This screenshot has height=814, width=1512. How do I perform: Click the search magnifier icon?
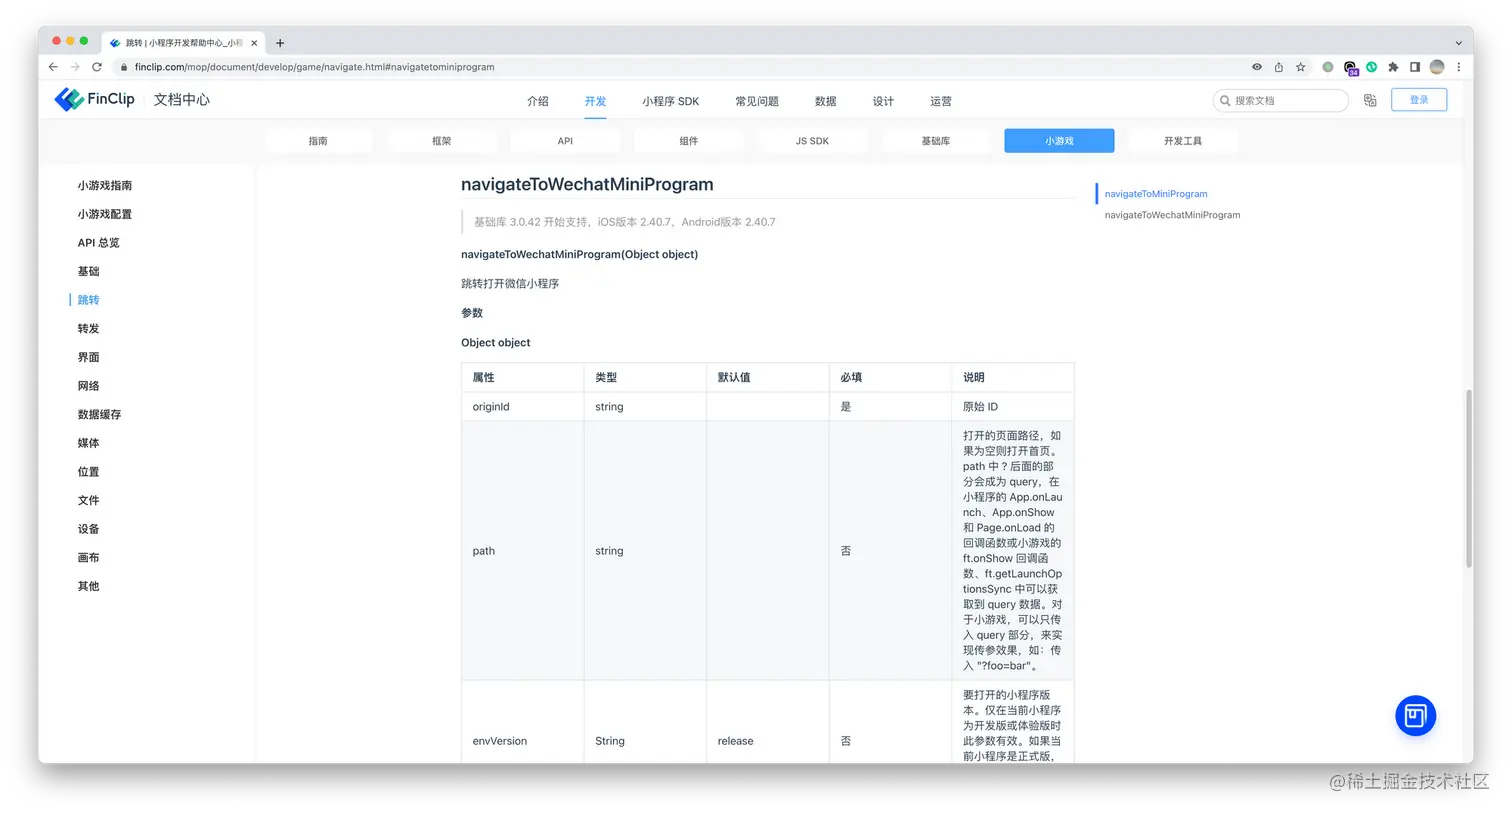click(x=1225, y=100)
